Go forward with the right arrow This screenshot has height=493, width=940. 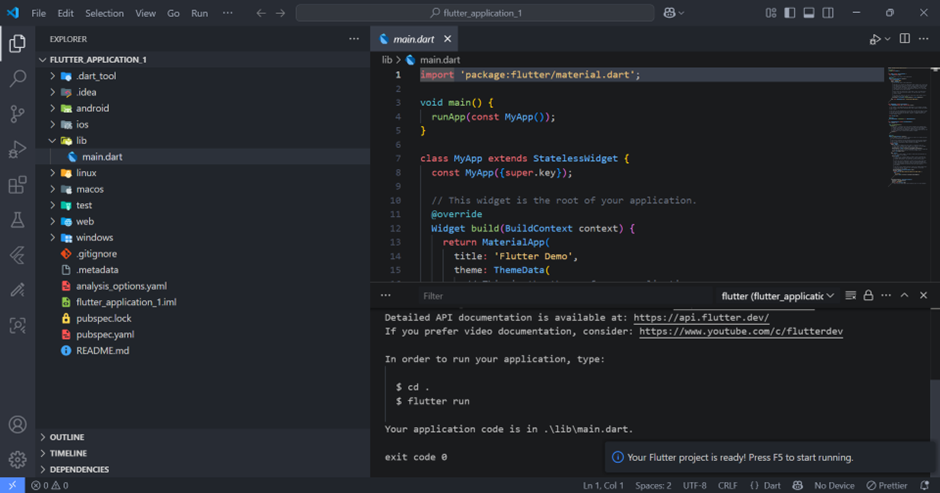(x=281, y=13)
